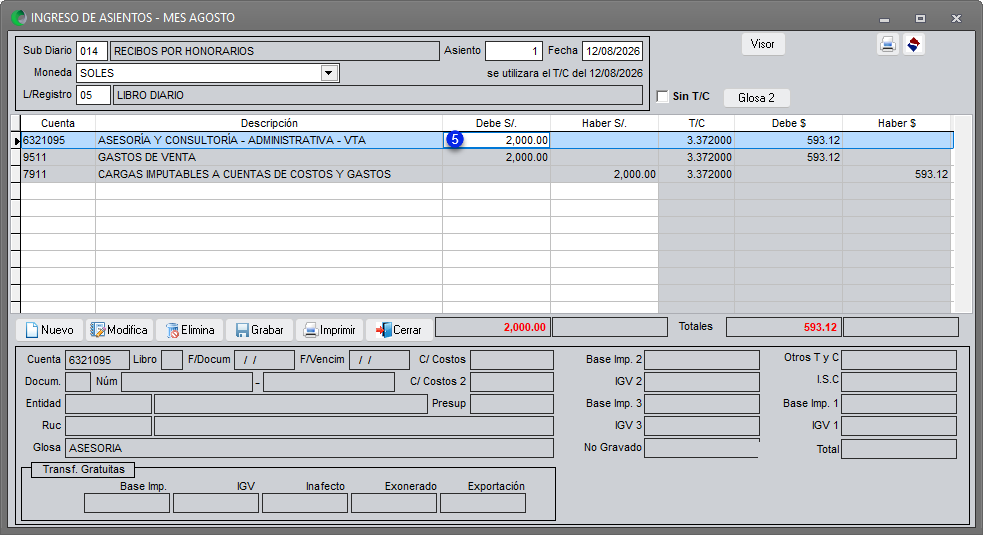This screenshot has width=983, height=535.
Task: Click the Sub Diario code field 014
Action: point(92,51)
